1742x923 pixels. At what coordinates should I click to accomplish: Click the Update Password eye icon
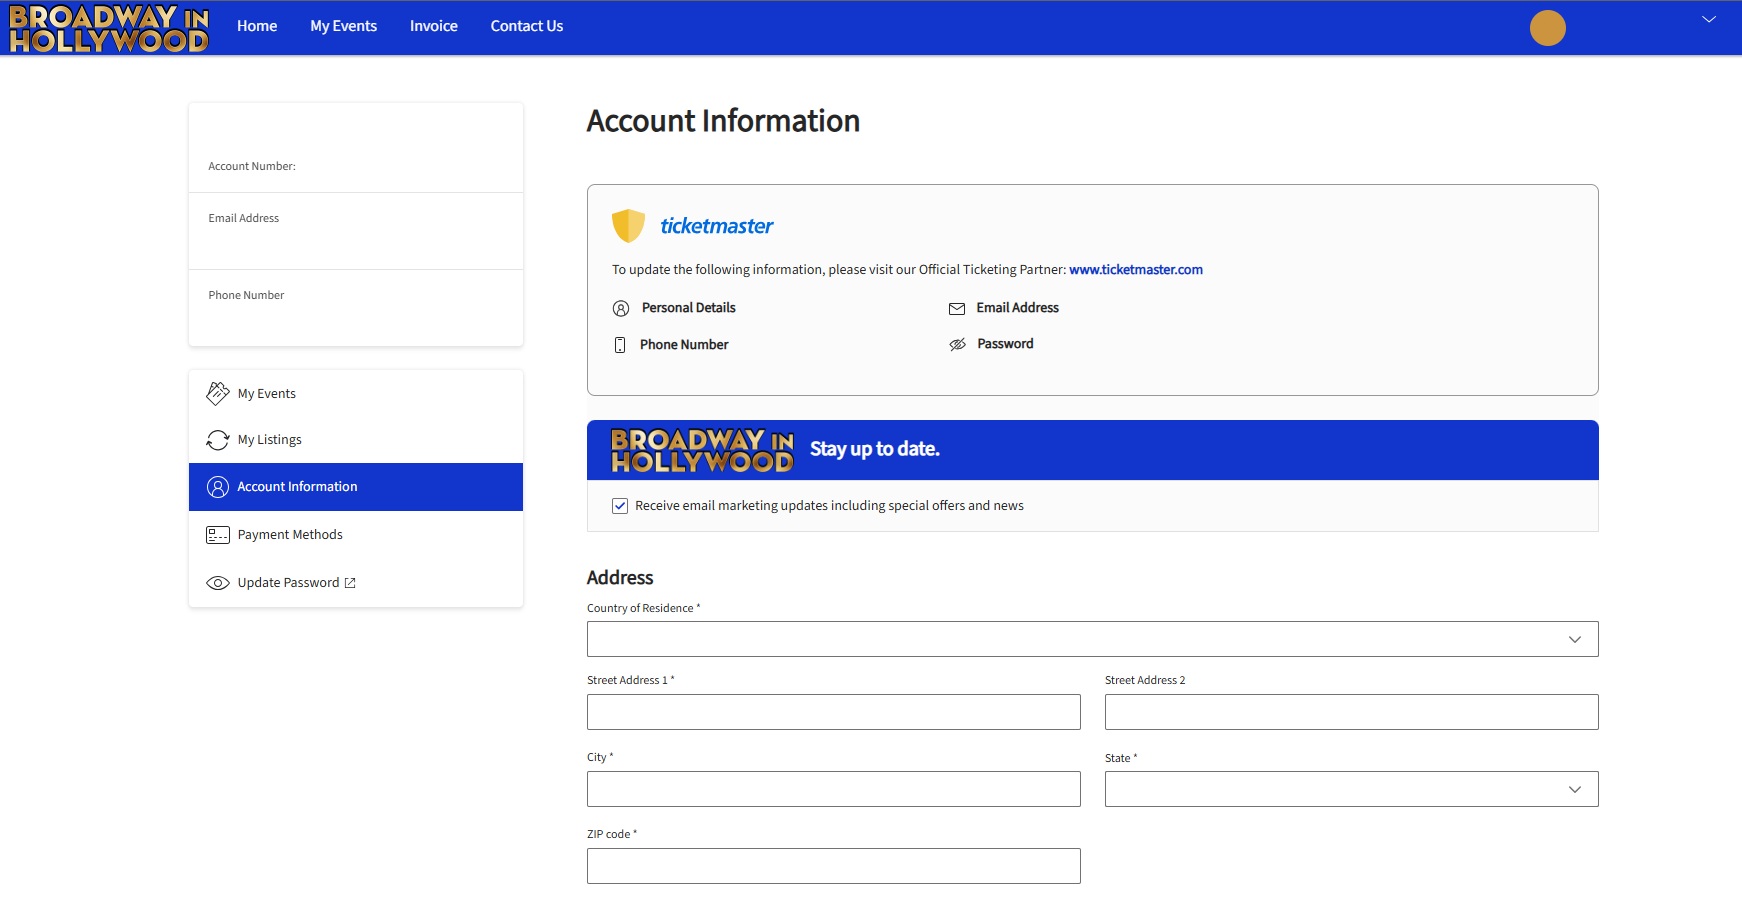[217, 583]
